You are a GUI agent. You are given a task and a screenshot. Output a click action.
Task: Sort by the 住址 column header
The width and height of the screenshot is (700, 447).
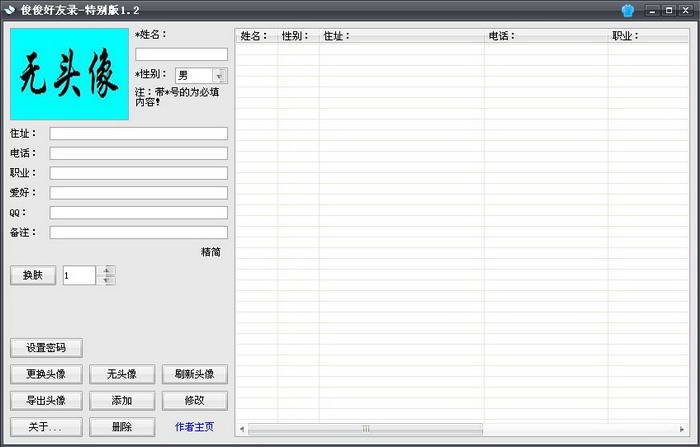click(402, 36)
